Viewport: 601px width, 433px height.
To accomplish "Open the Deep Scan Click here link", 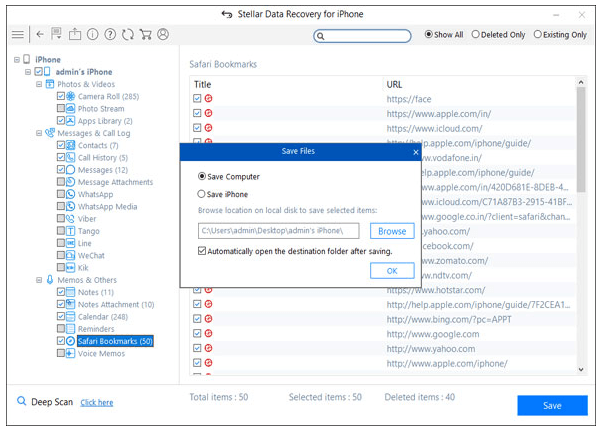I will coord(97,402).
